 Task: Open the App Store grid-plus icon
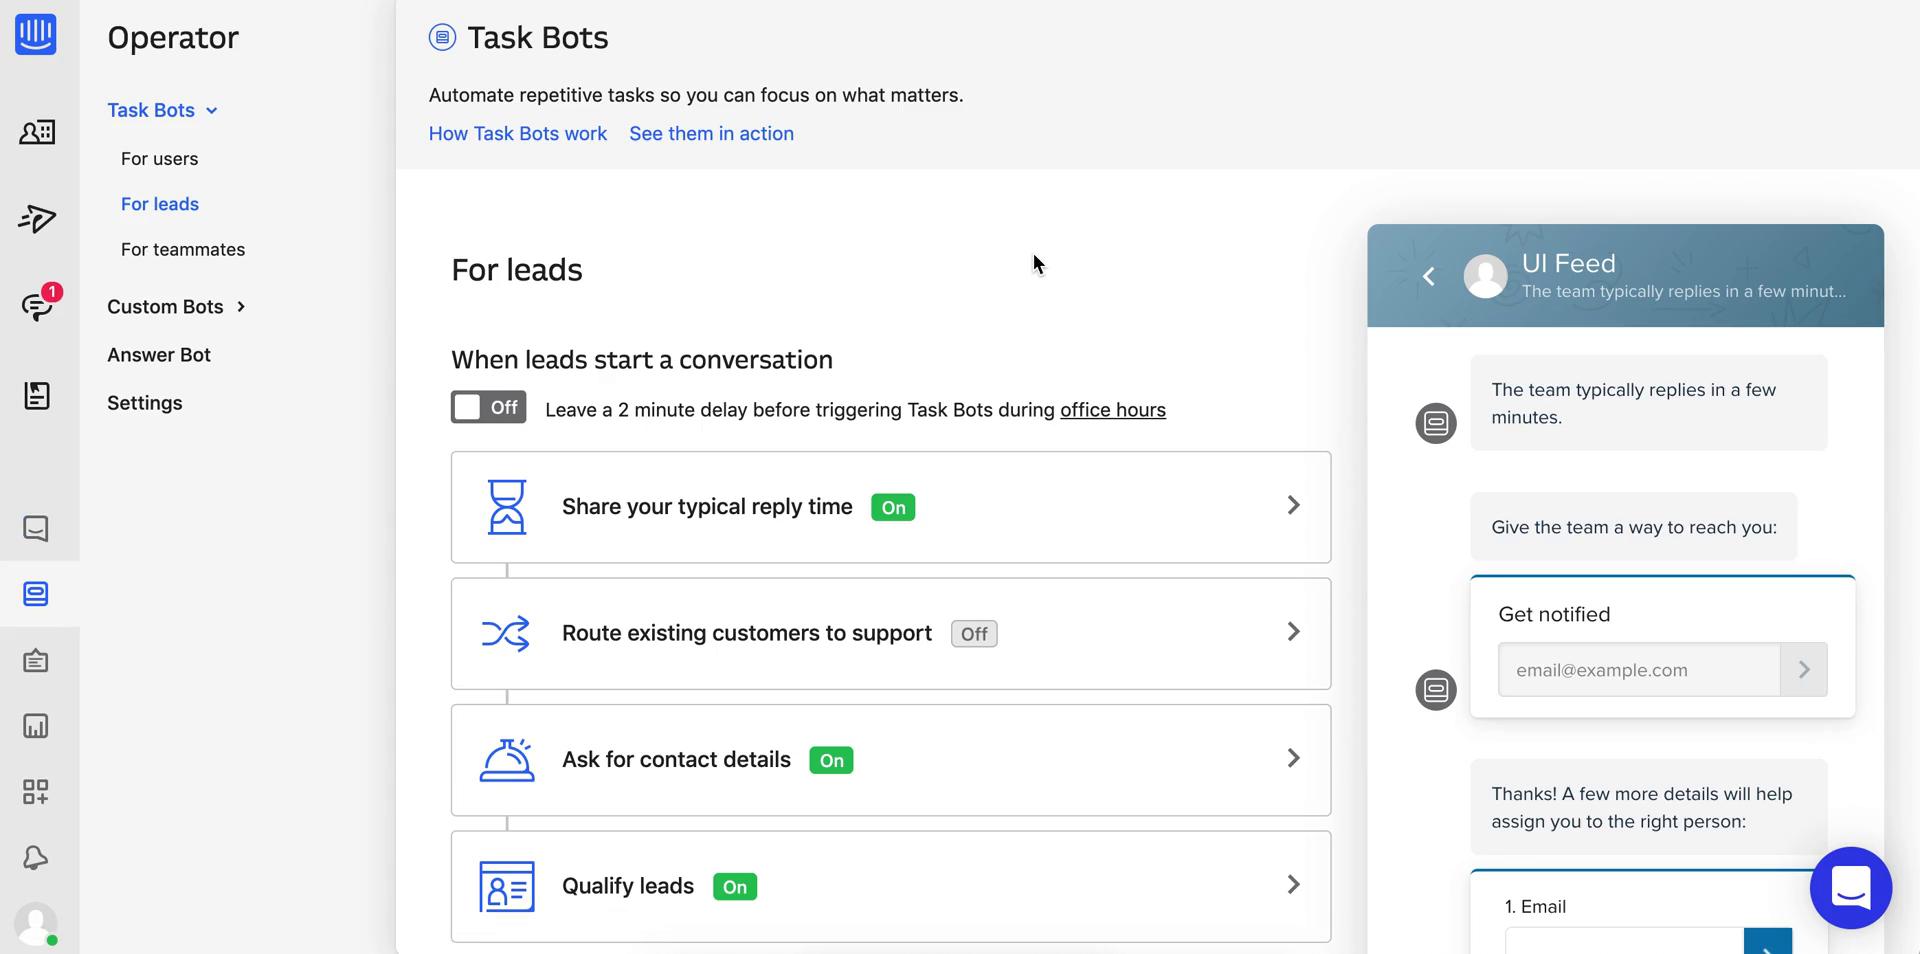[x=36, y=792]
